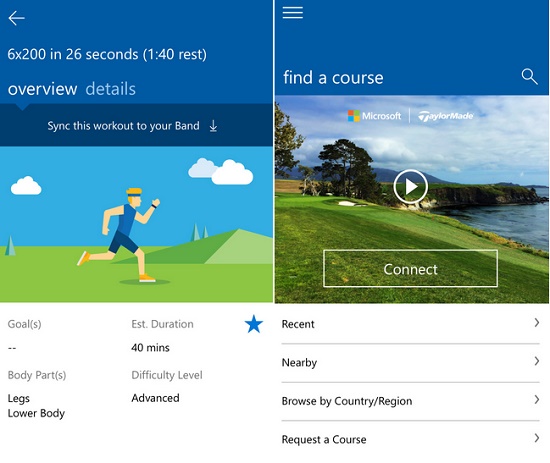Tap the Advanced difficulty value
550x463 pixels.
tap(155, 398)
